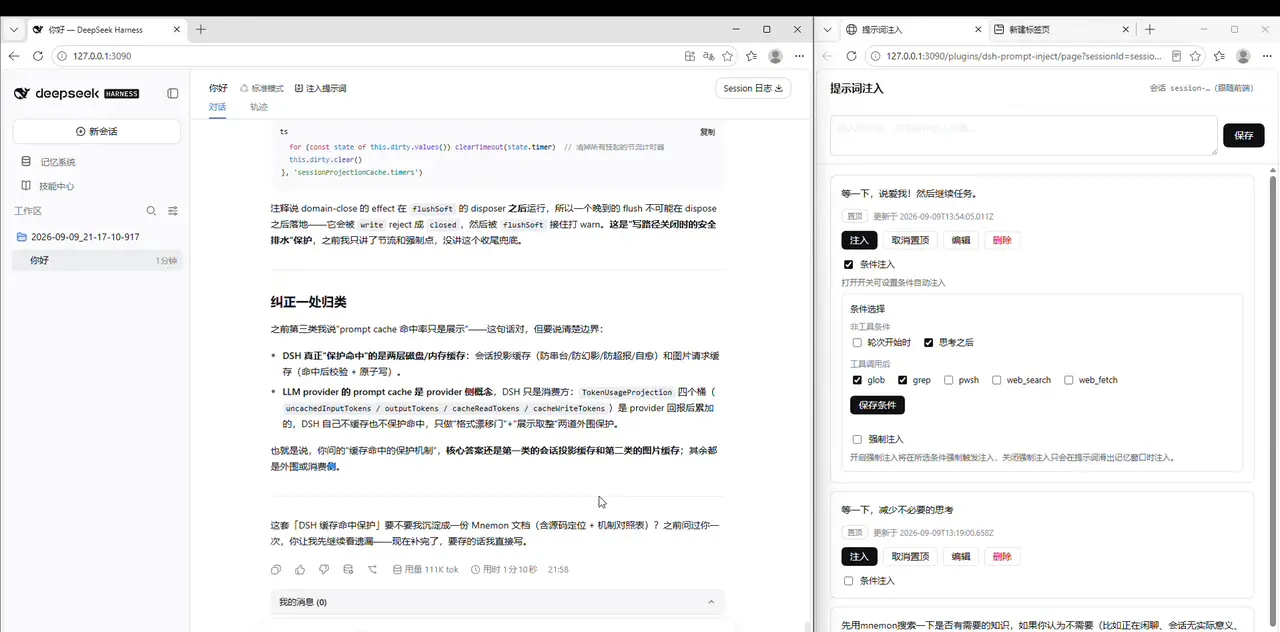
Task: Click the branch/retry icon under the reply
Action: click(372, 569)
